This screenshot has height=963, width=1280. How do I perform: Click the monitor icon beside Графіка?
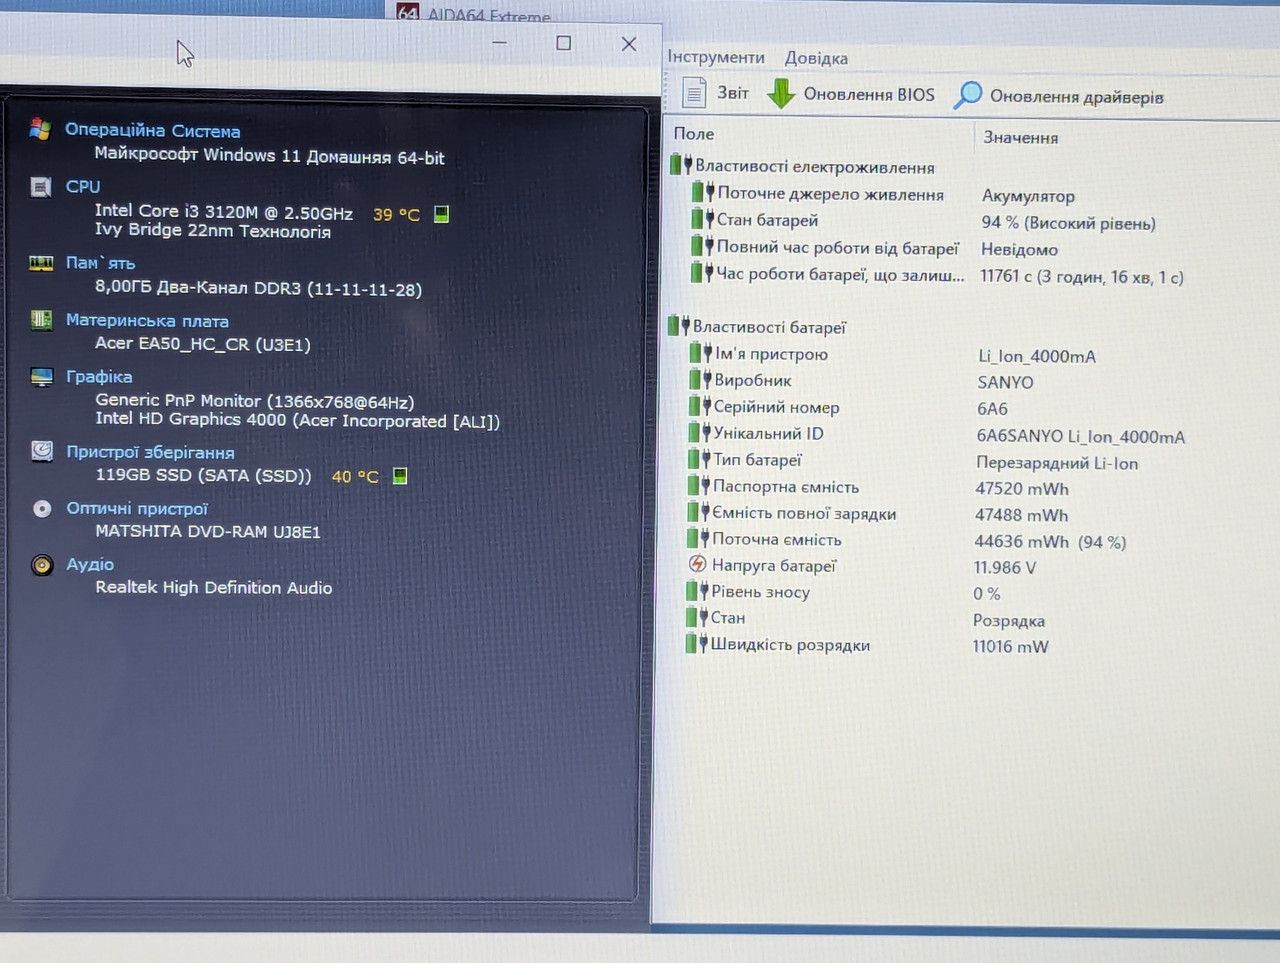coord(42,376)
